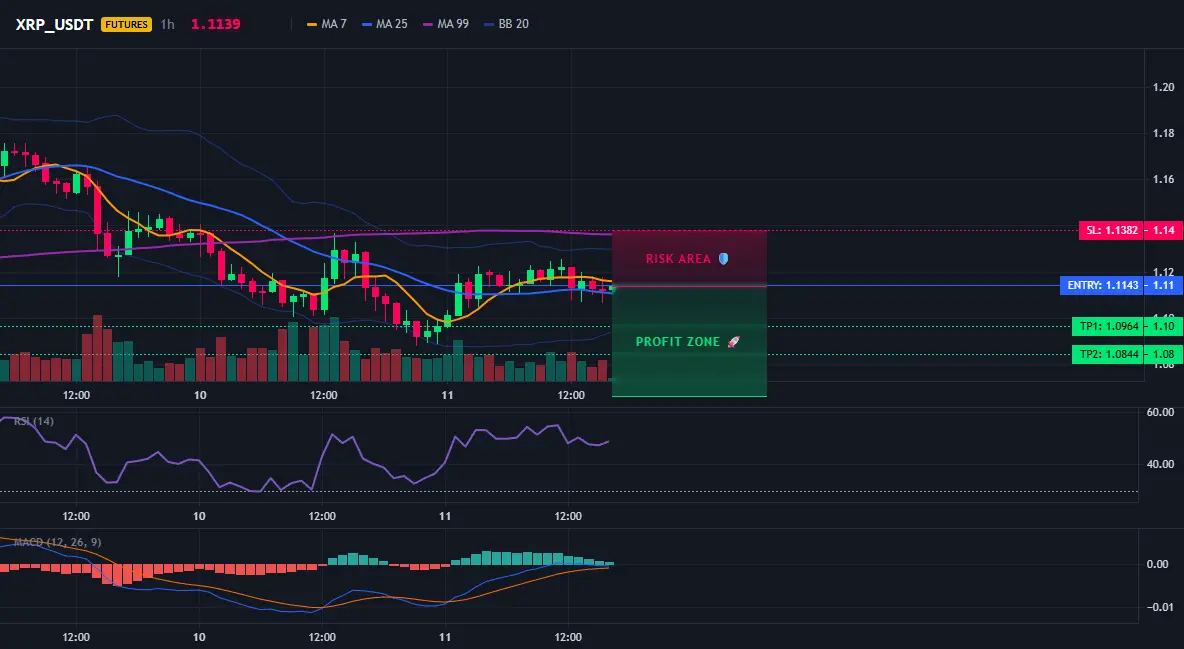Click the shield icon beside RISK AREA
1184x649 pixels.
tap(723, 258)
